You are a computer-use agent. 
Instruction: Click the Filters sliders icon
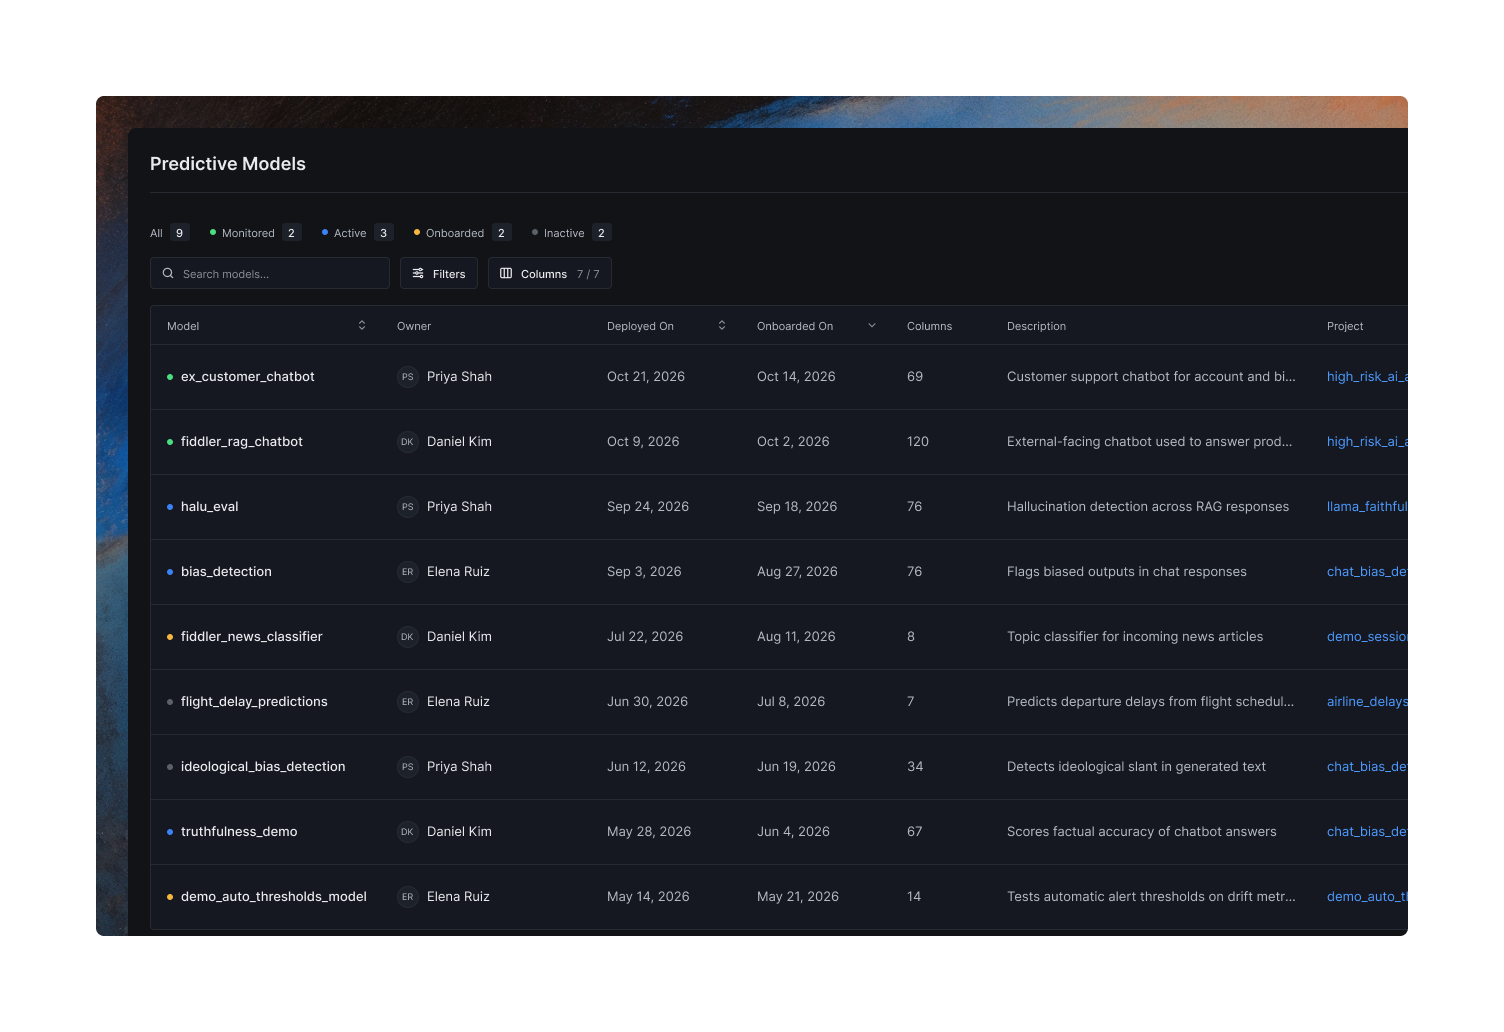click(418, 273)
